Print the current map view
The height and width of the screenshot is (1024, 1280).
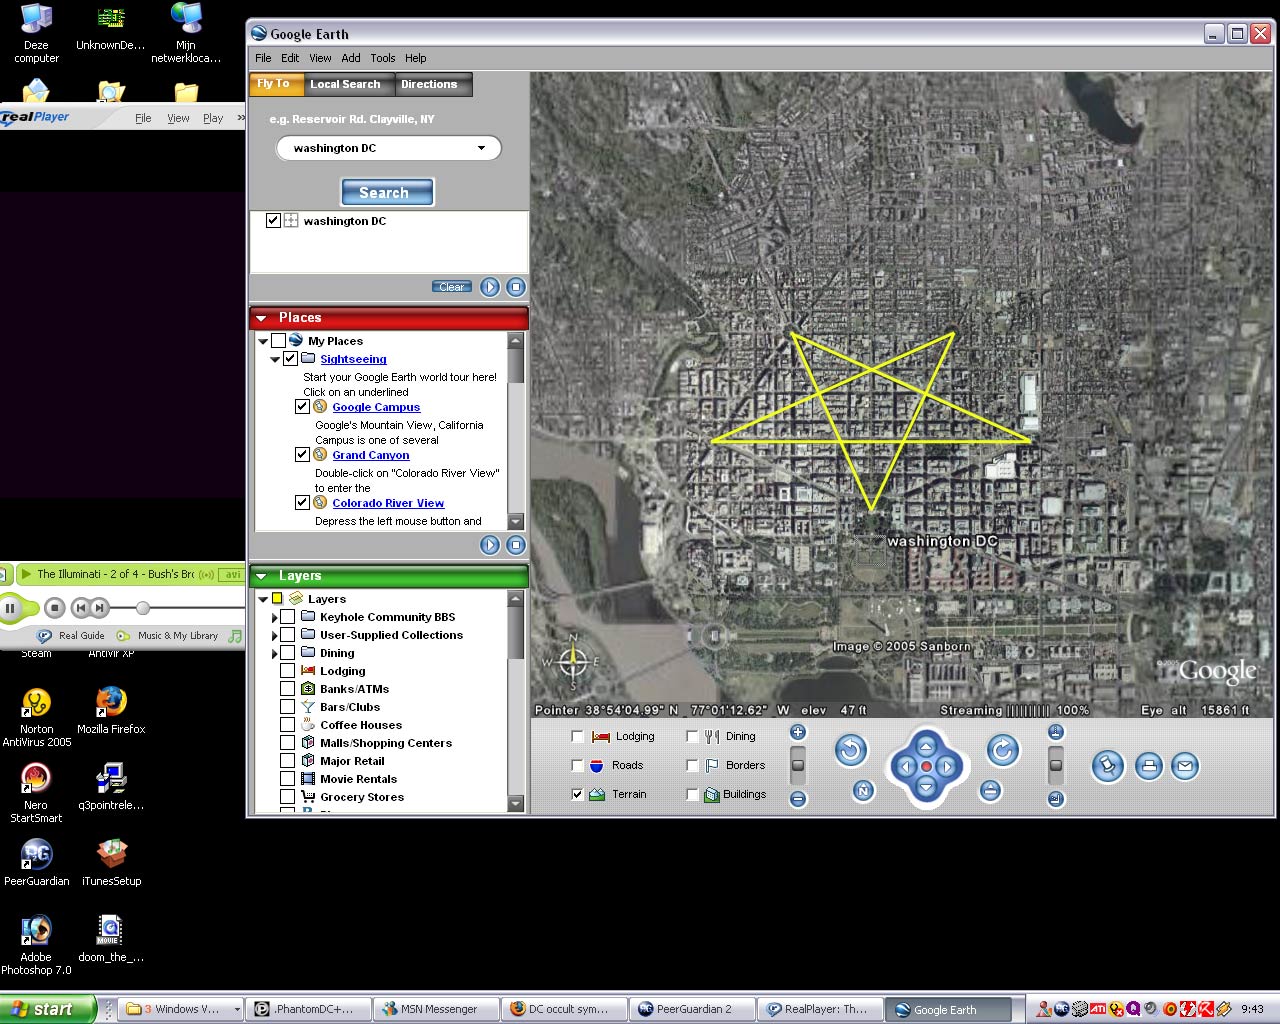1149,767
